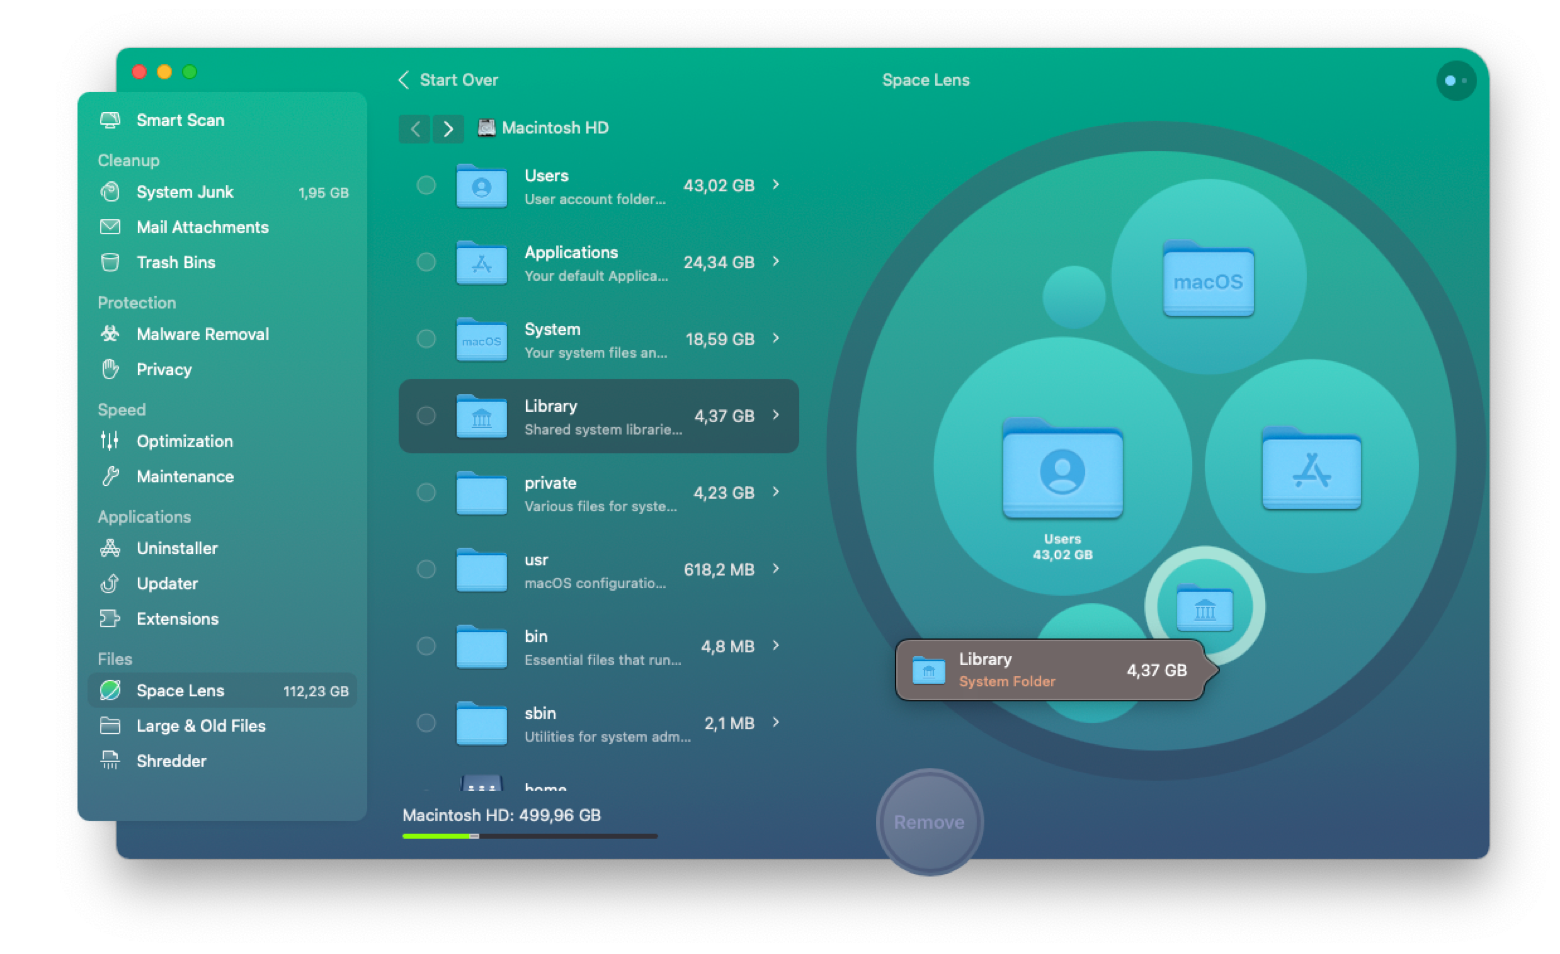This screenshot has width=1560, height=954.
Task: Click the '112,23 GB' Space Lens size
Action: pyautogui.click(x=316, y=691)
